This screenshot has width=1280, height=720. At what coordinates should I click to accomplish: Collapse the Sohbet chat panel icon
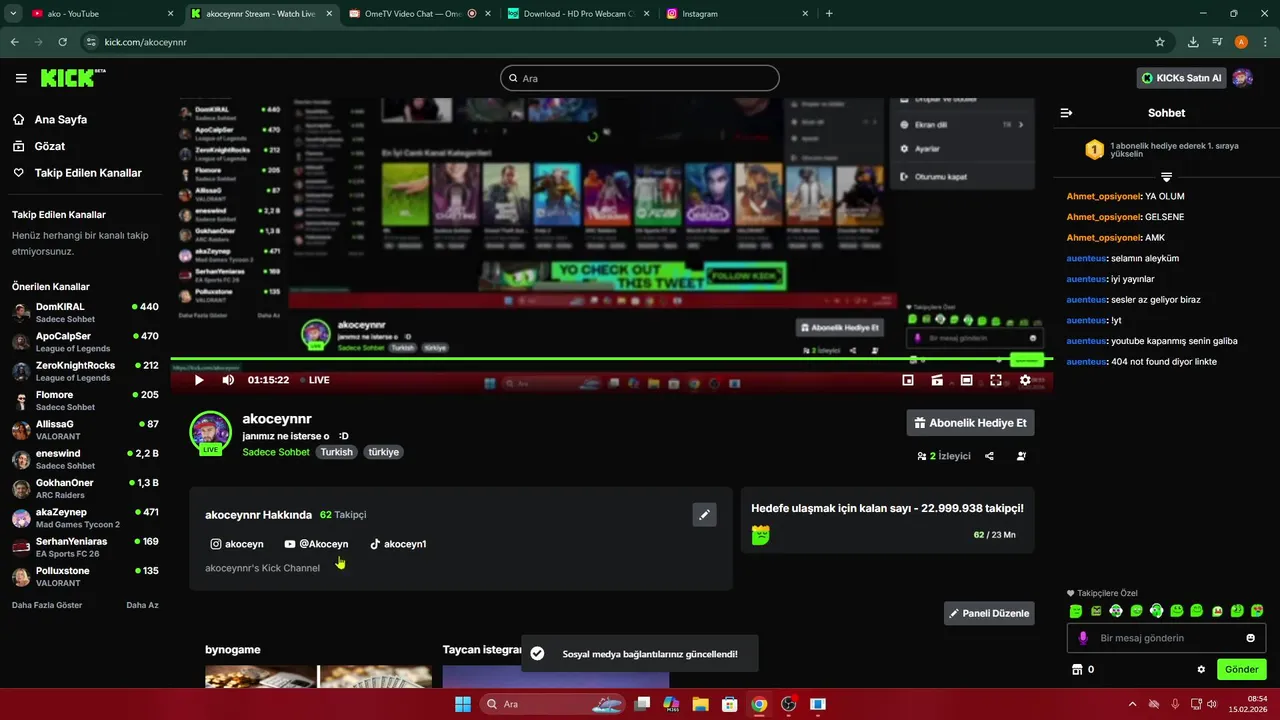(1066, 113)
